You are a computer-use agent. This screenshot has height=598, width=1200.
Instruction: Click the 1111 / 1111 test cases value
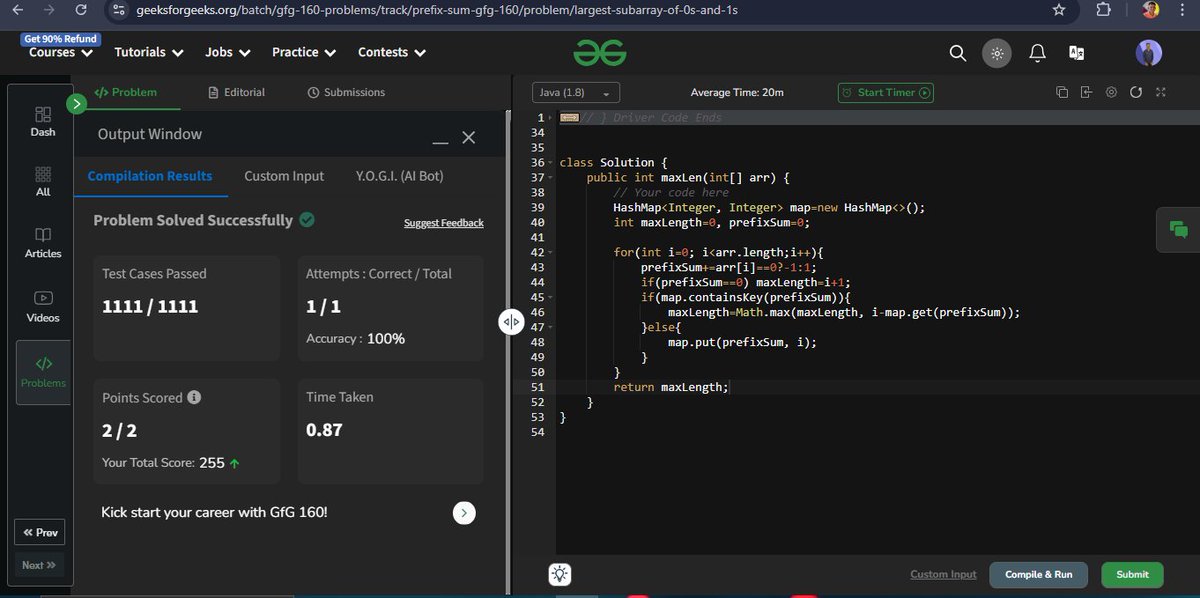(x=150, y=307)
